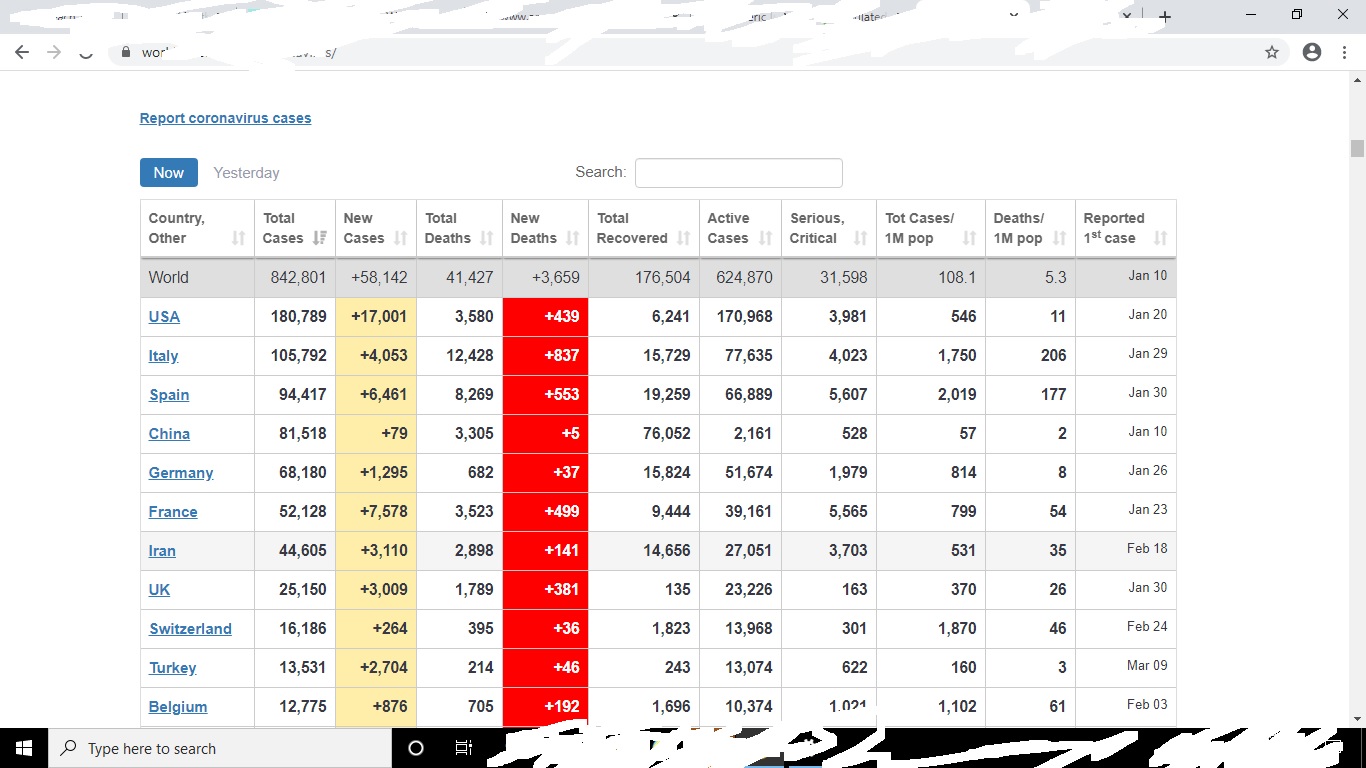Screen dimensions: 1366x768
Task: Sort table by Active Cases column
Action: (x=739, y=228)
